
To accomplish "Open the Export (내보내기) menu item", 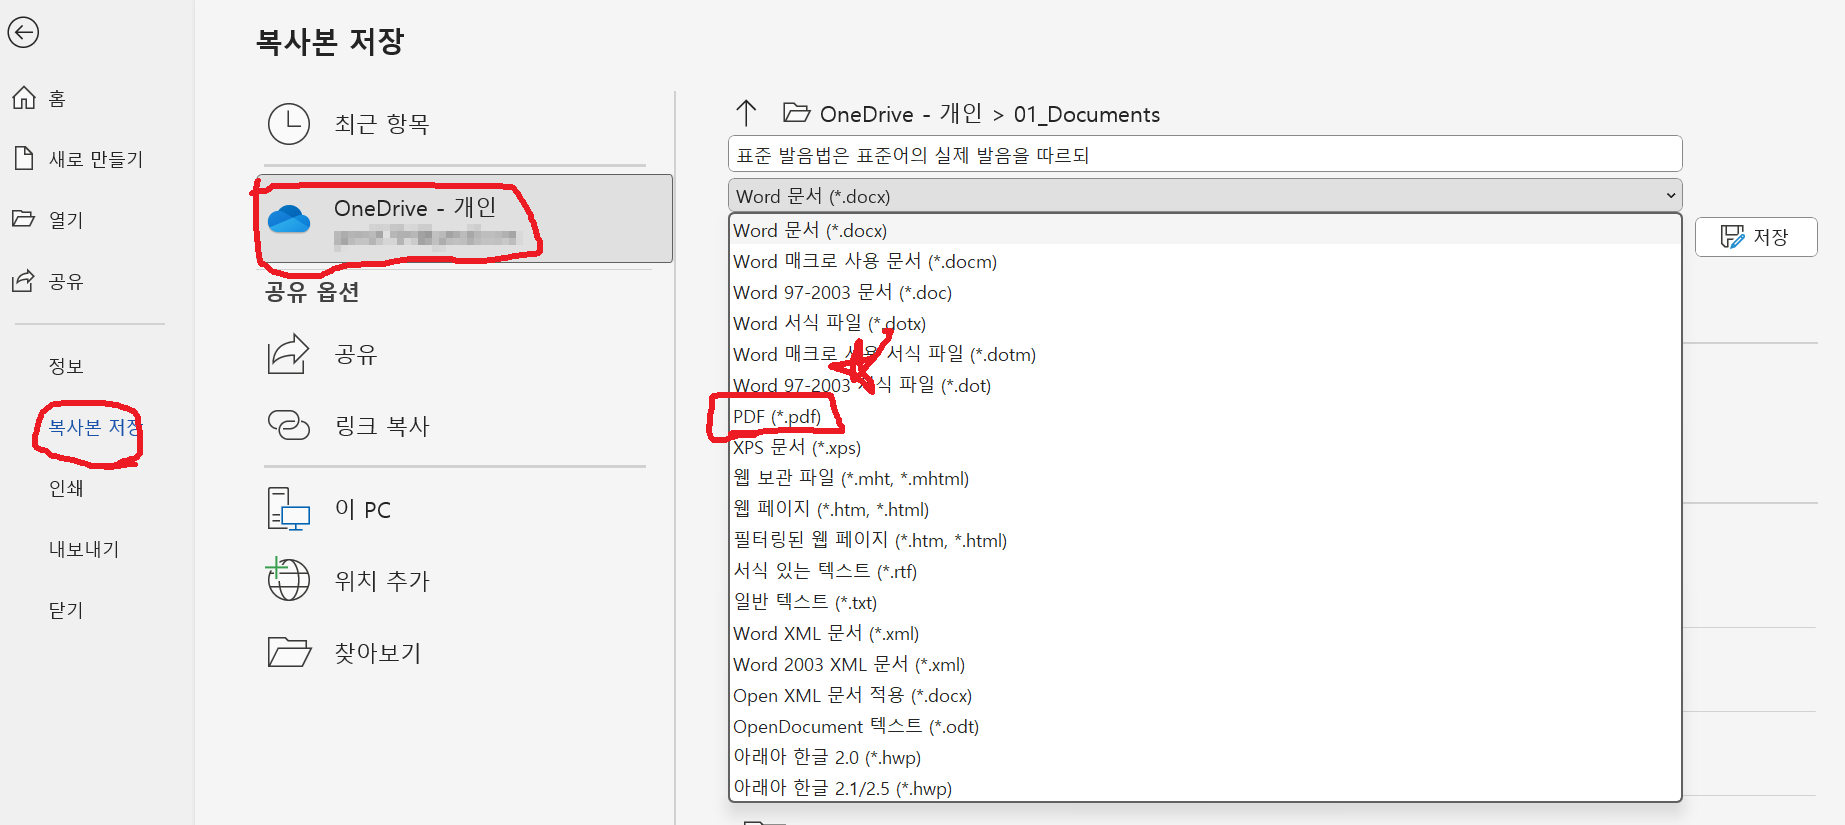I will coord(84,549).
